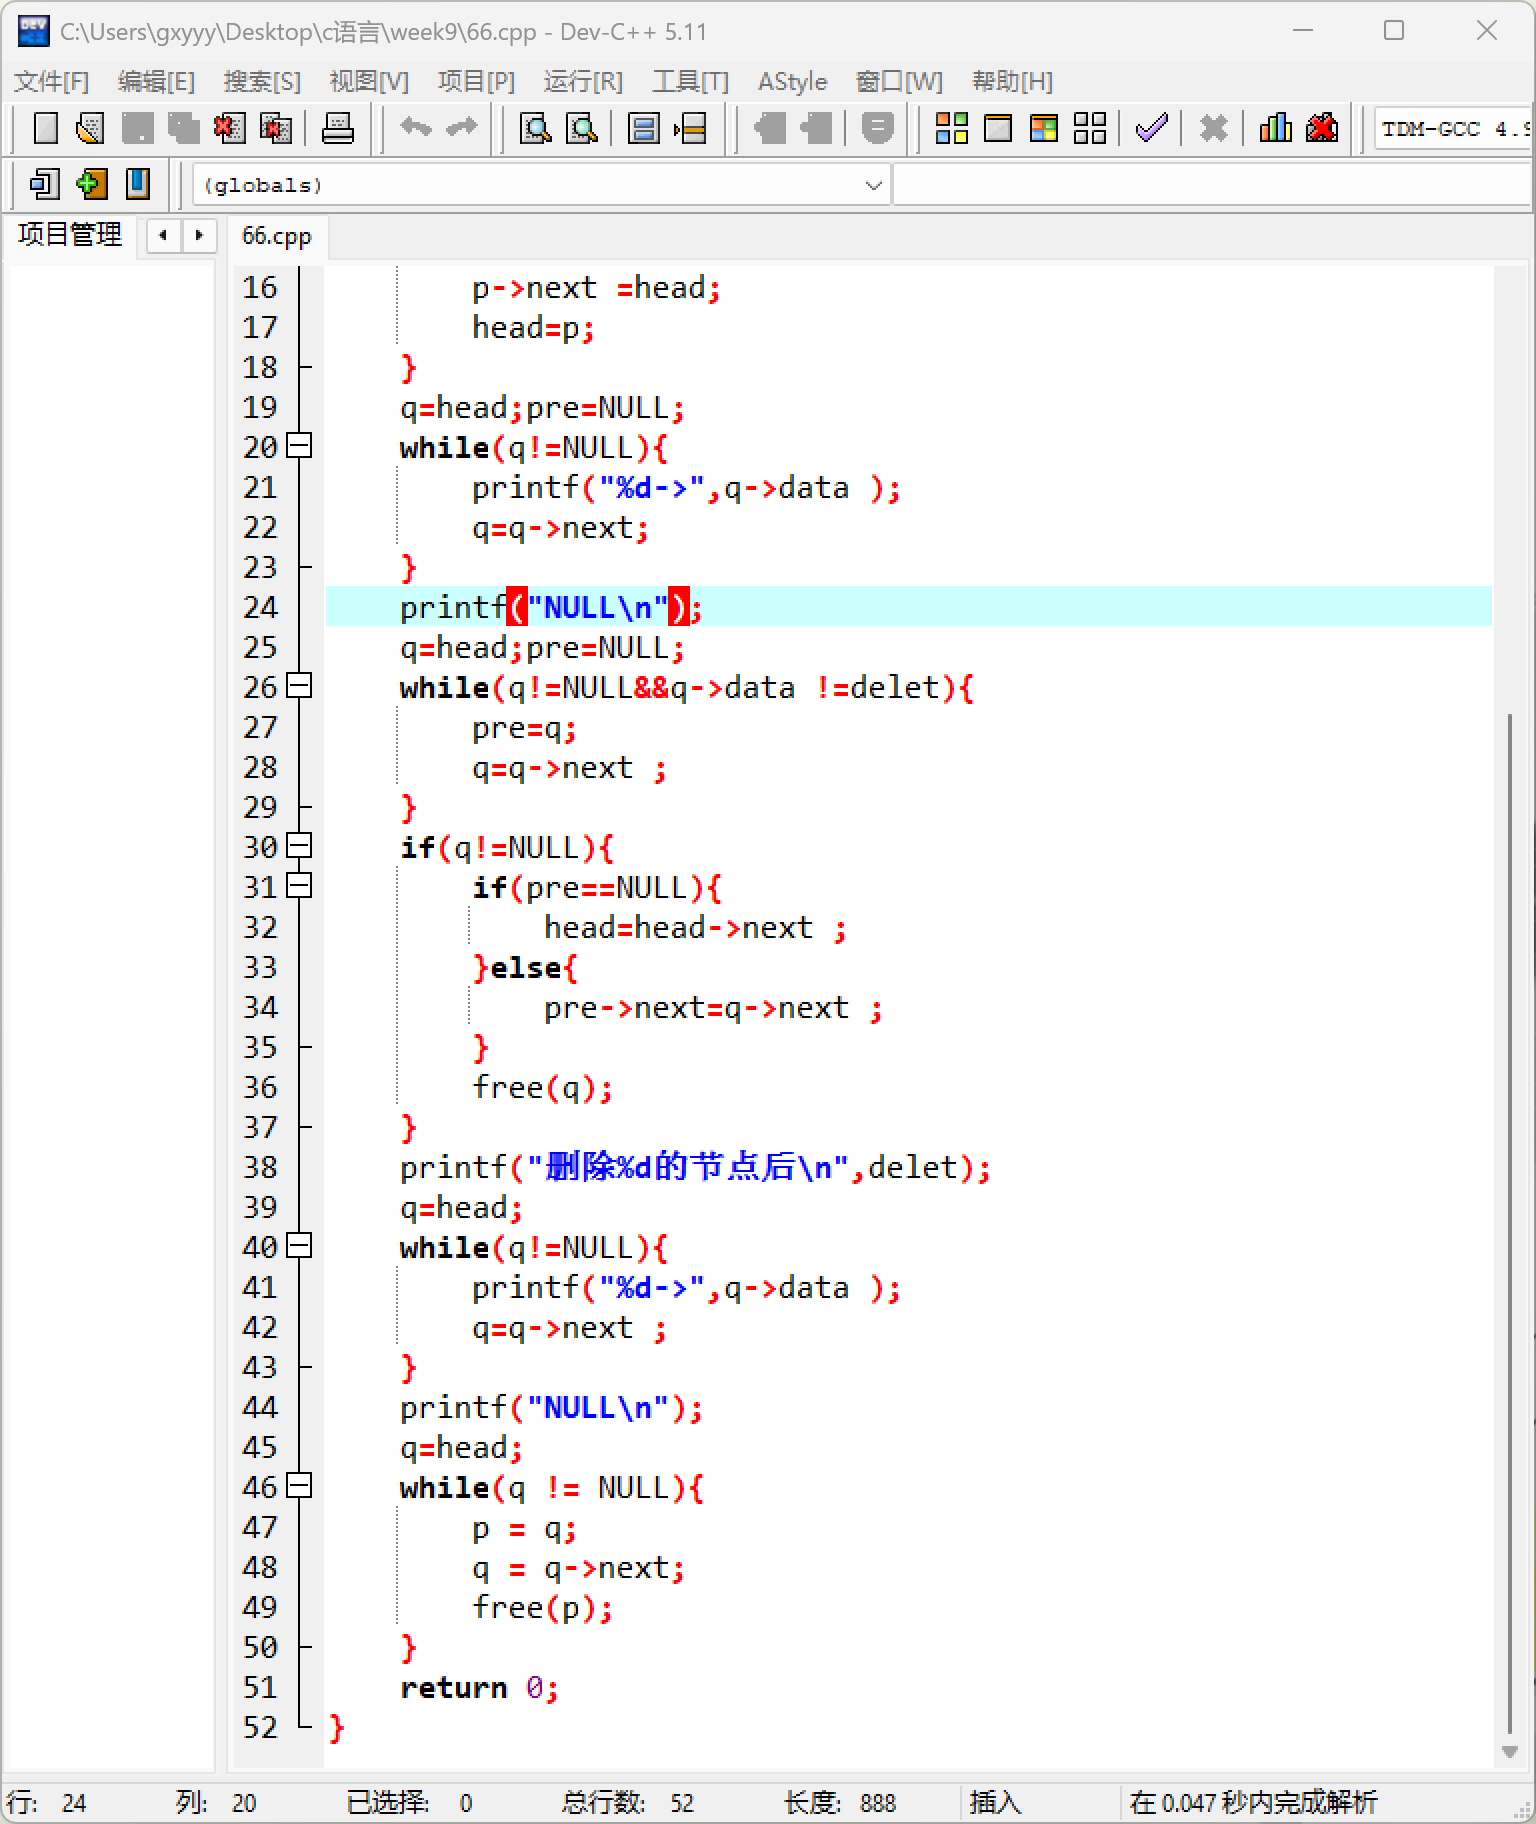
Task: Collapse the while loop fold at line 40
Action: (299, 1246)
